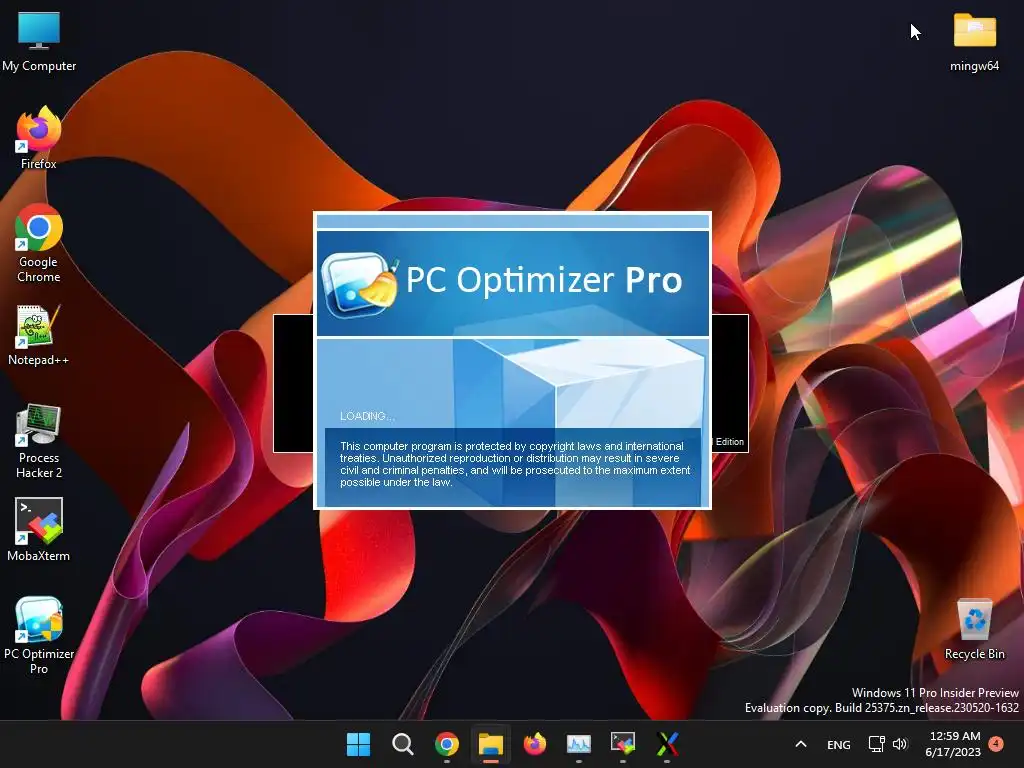
Task: Show hidden system tray icons
Action: click(x=801, y=744)
